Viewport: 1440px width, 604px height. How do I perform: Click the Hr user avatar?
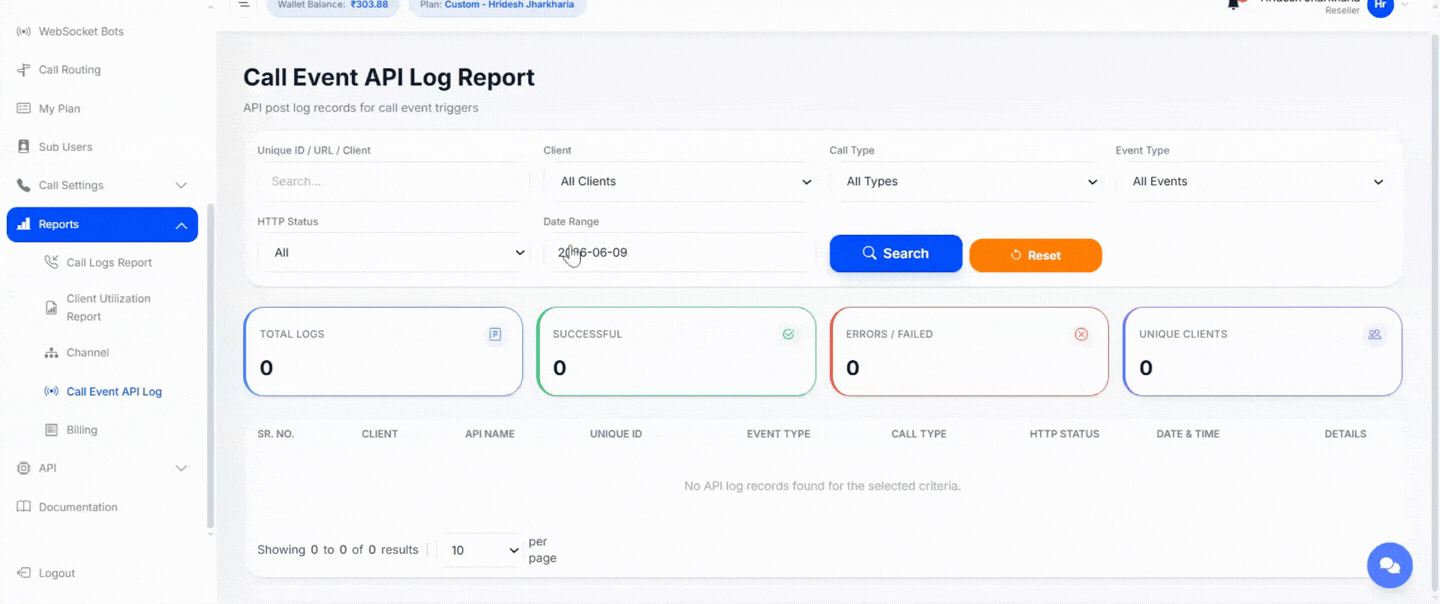[1380, 6]
